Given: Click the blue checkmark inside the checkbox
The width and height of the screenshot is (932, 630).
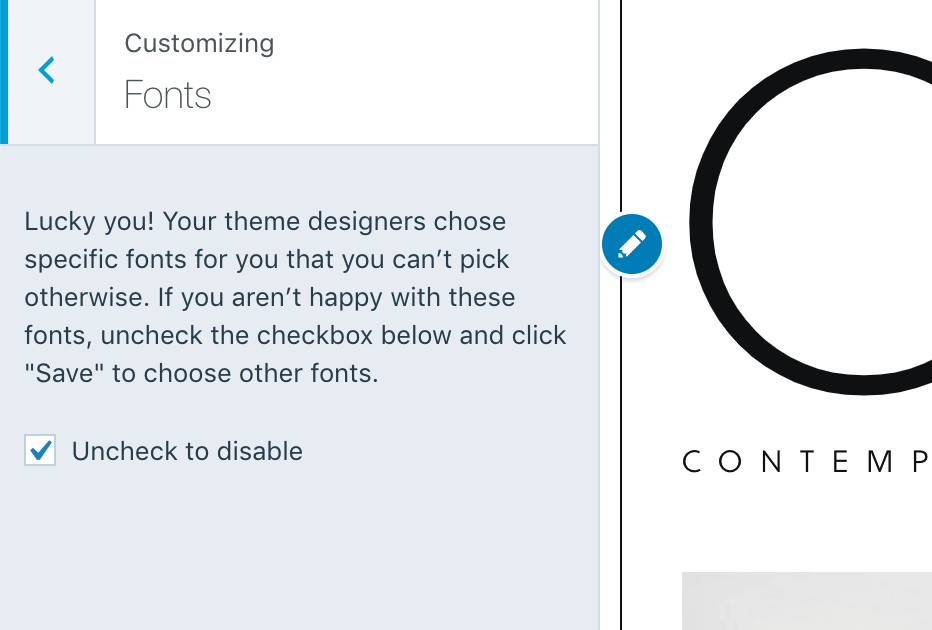Looking at the screenshot, I should (x=40, y=450).
